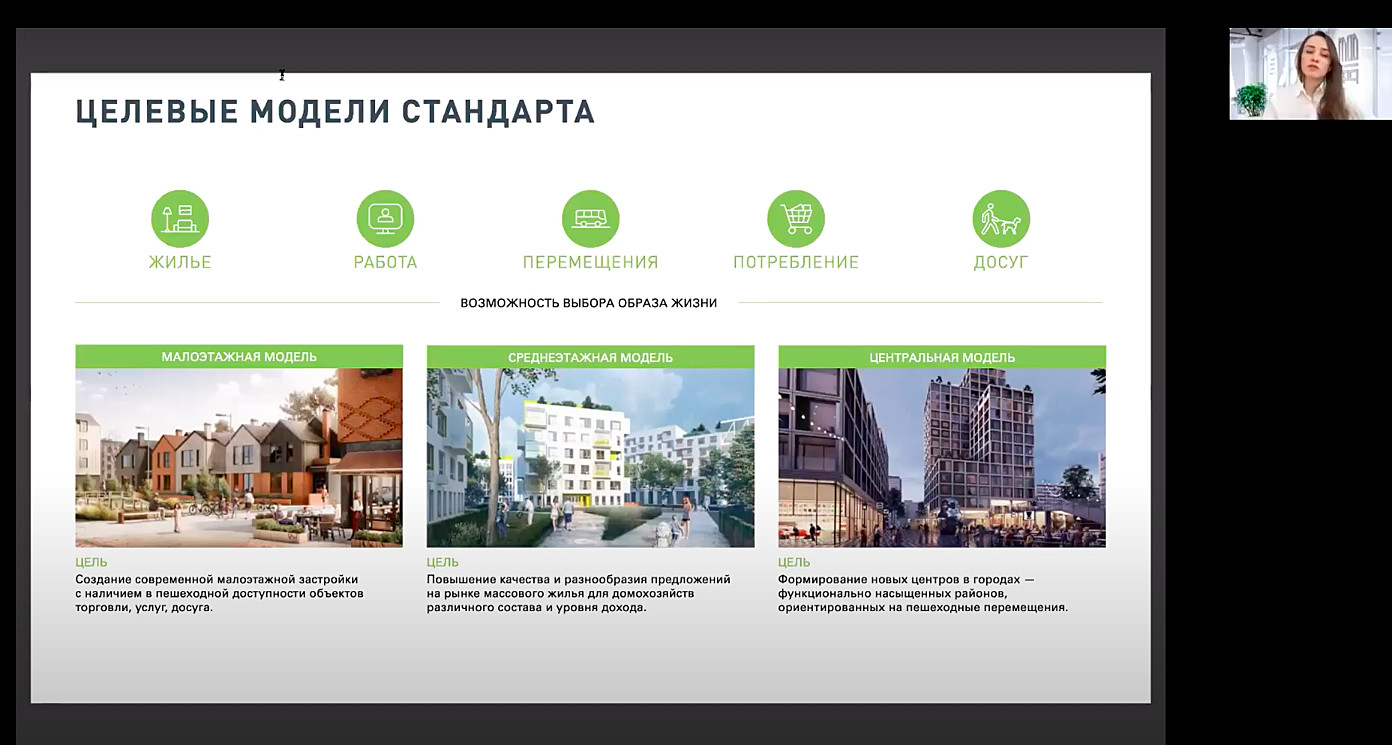Click ЦЕЛЬ label under the low-rise image
Viewport: 1392px width, 745px height.
click(91, 563)
